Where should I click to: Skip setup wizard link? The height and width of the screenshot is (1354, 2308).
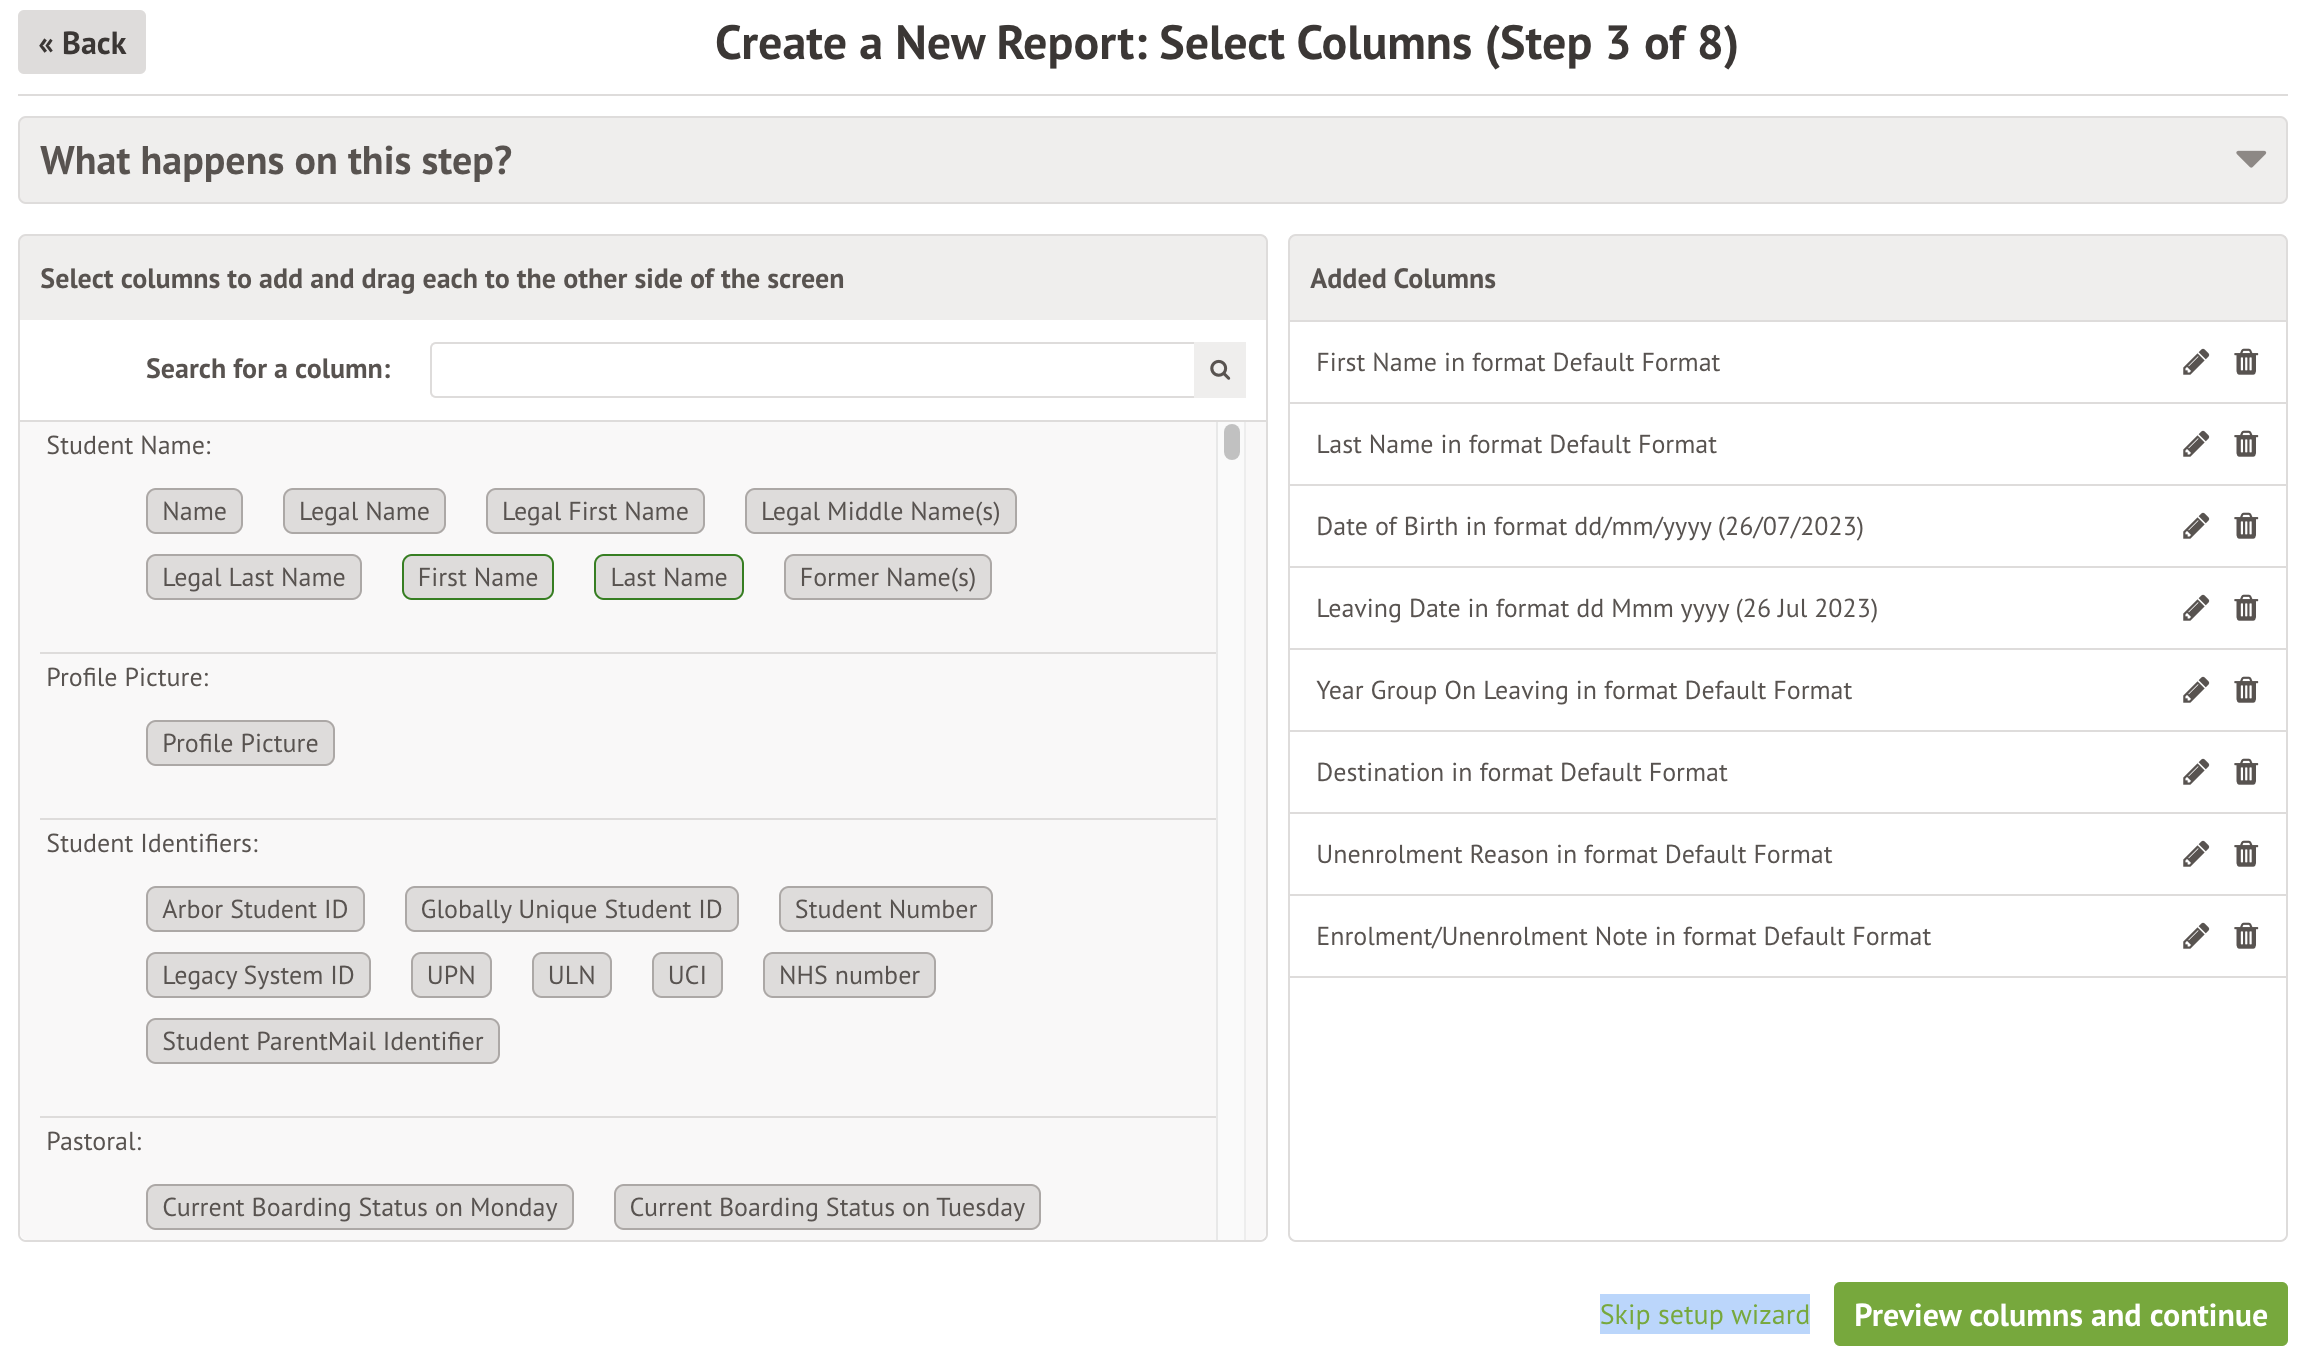1704,1314
